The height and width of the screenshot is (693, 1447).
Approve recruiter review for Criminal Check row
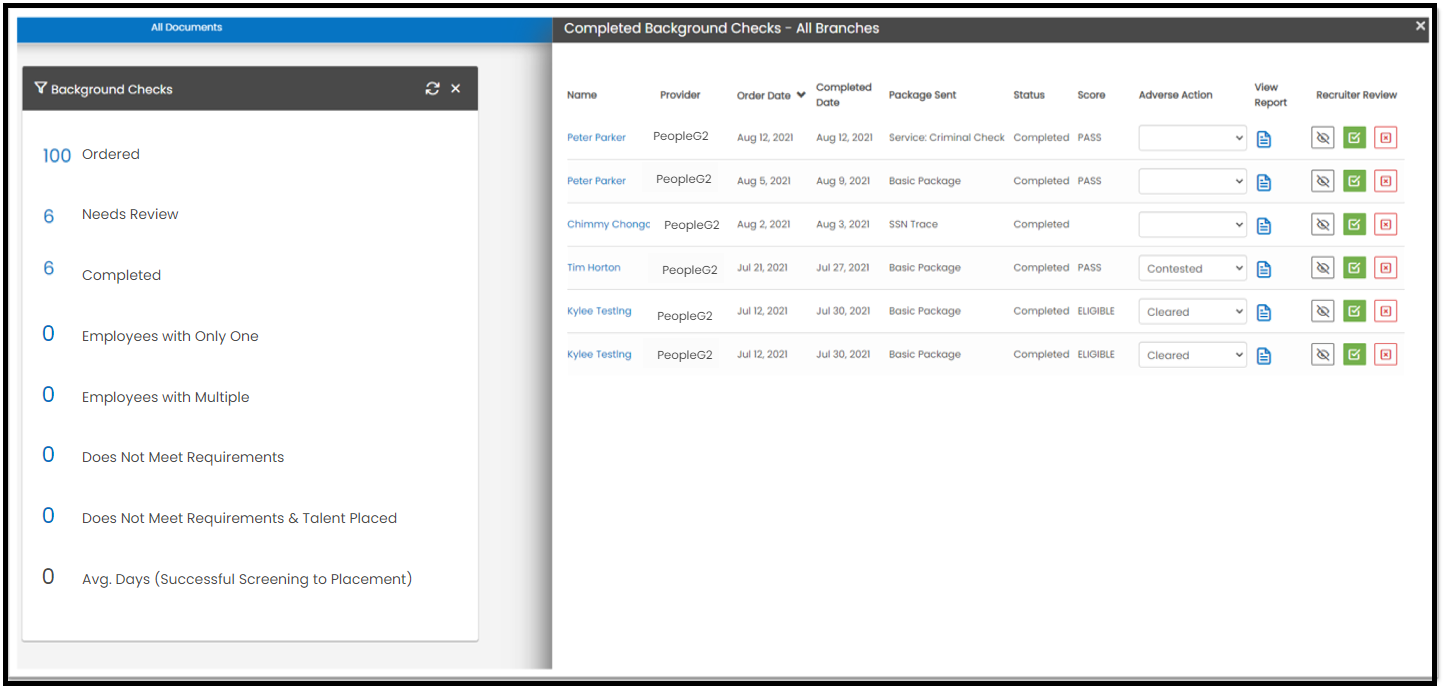click(1354, 138)
